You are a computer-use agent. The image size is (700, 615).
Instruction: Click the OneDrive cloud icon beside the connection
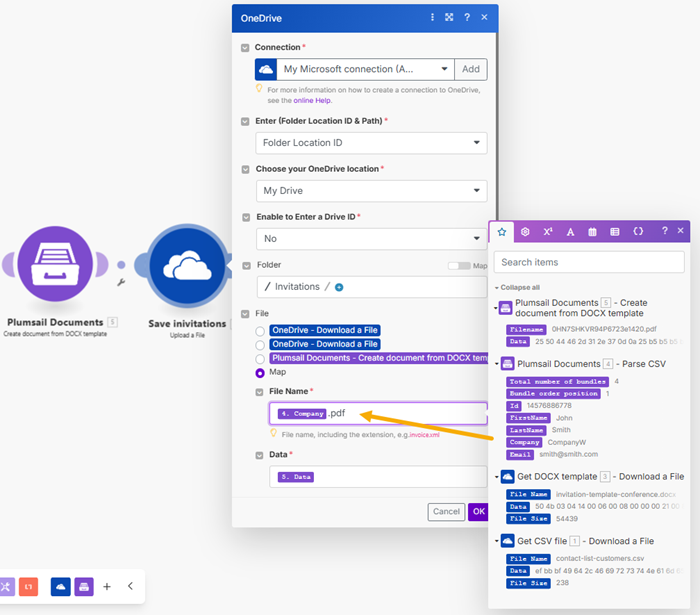click(266, 69)
